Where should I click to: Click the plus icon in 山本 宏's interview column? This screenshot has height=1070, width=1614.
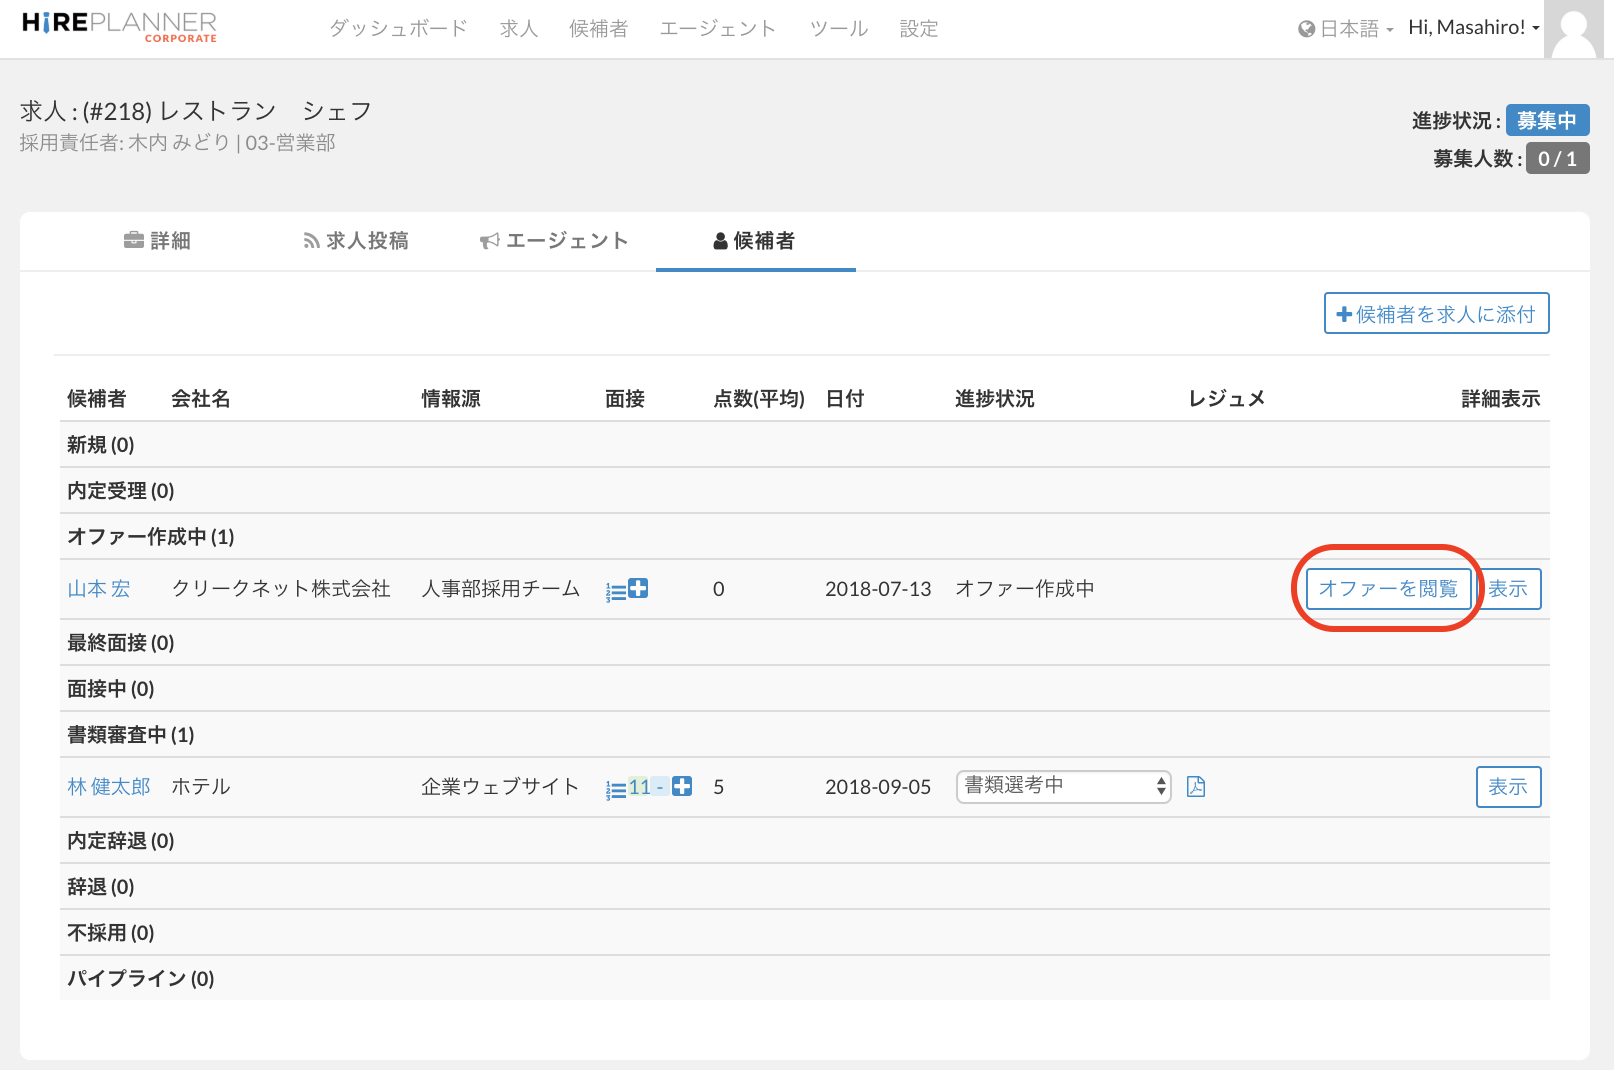click(638, 589)
